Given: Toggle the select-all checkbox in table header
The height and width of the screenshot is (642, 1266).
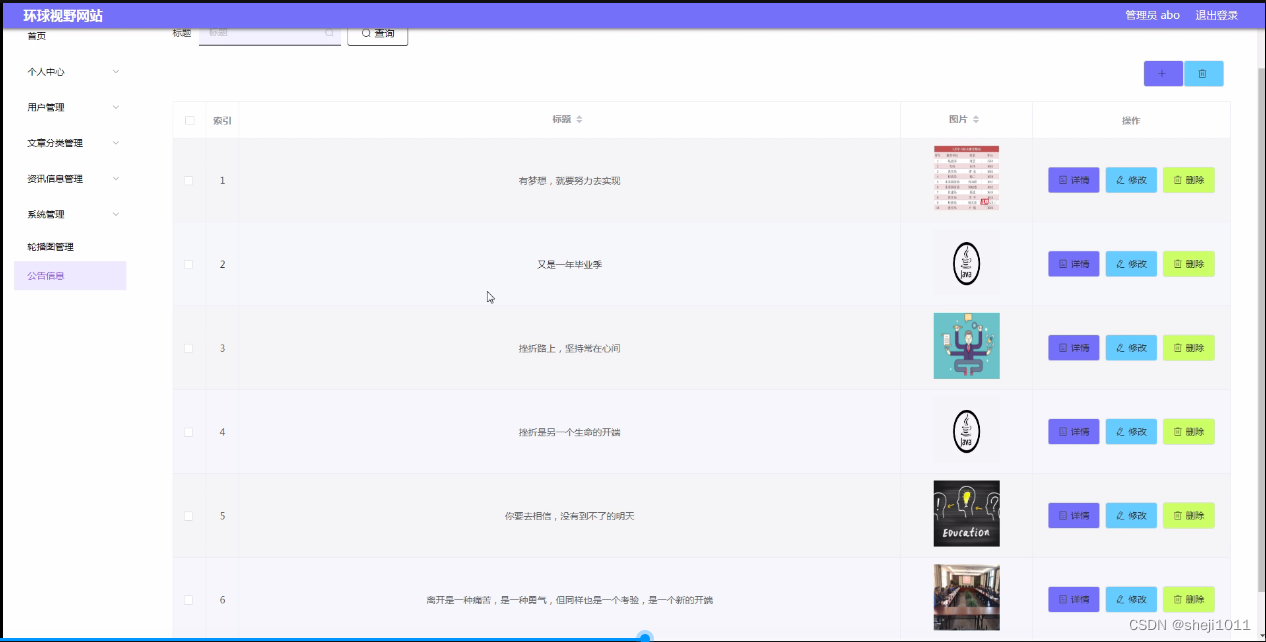Looking at the screenshot, I should point(189,119).
